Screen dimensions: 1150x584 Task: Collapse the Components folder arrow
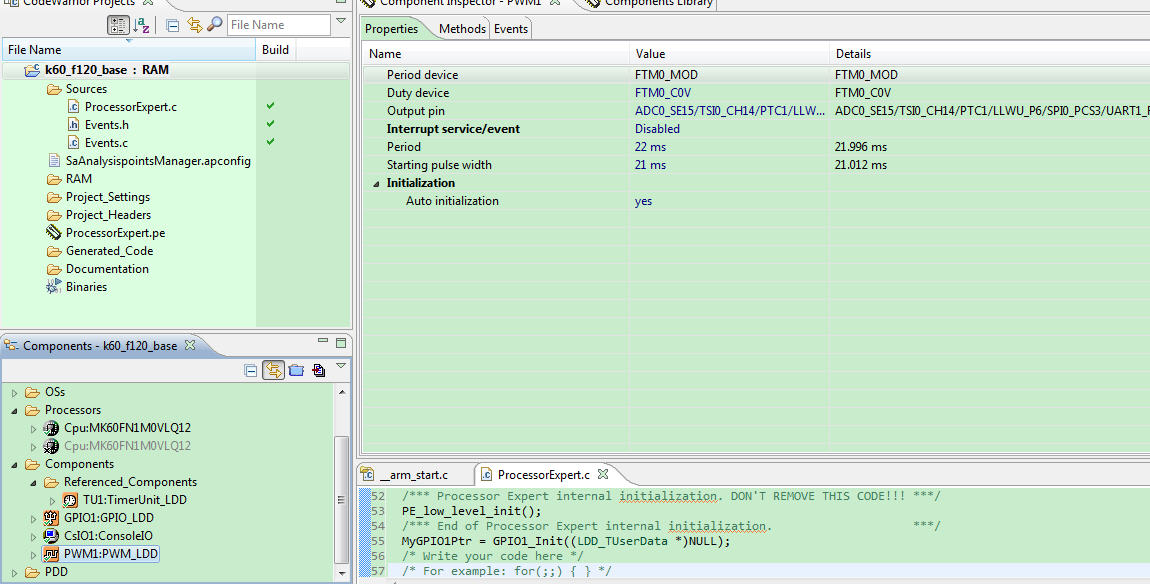tap(15, 464)
